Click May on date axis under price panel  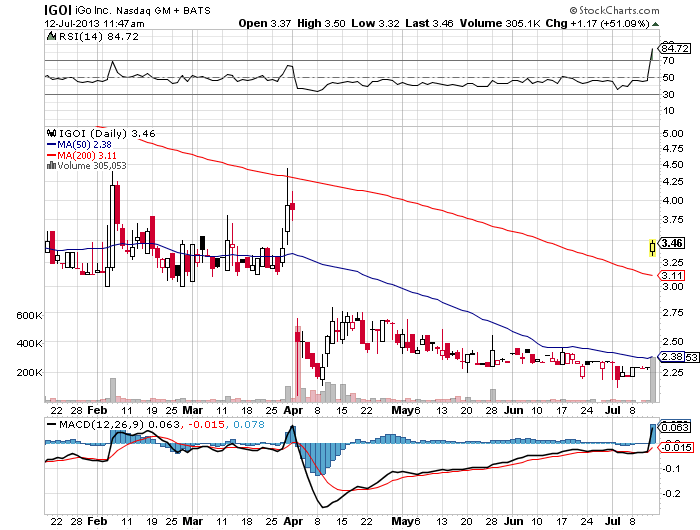pyautogui.click(x=402, y=410)
